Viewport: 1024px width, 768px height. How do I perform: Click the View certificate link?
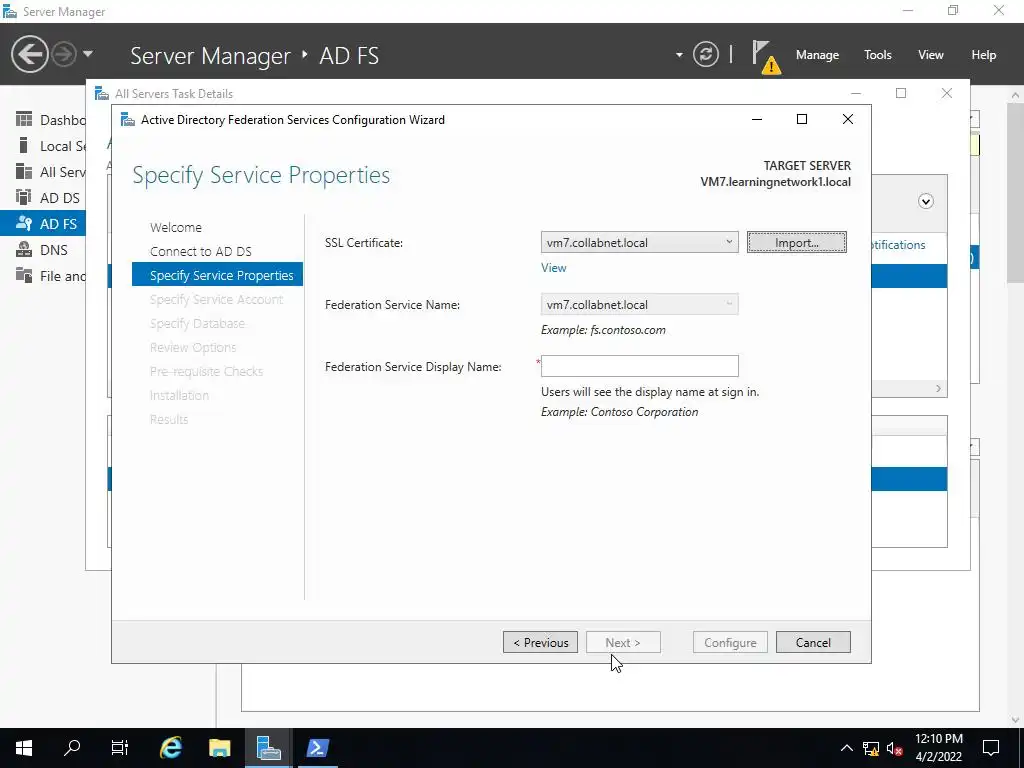point(553,268)
